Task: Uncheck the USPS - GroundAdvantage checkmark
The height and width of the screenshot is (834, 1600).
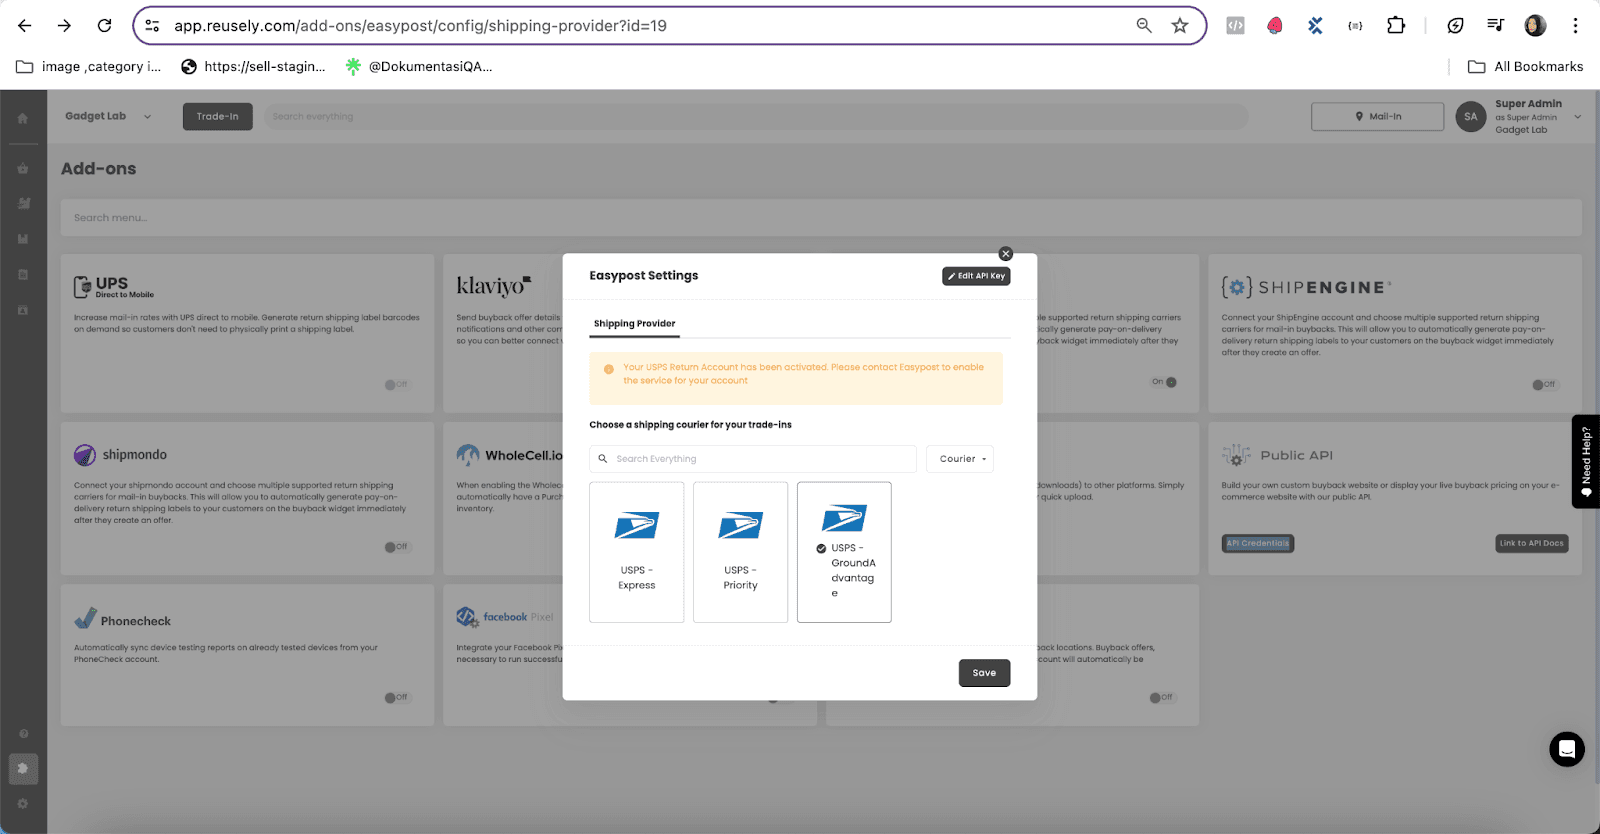Action: [x=821, y=548]
